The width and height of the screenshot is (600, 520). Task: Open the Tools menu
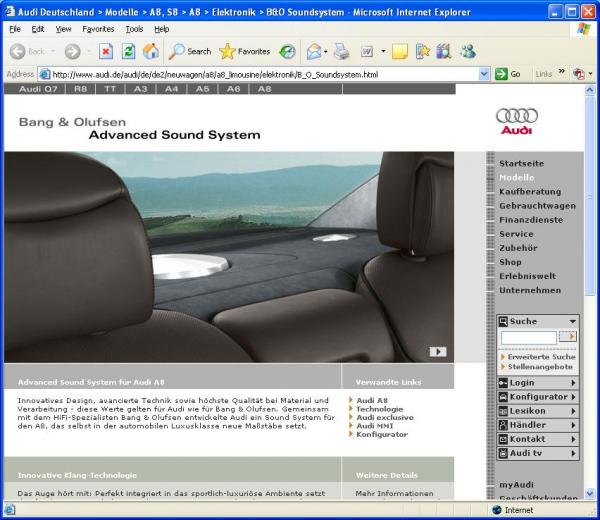[x=134, y=29]
